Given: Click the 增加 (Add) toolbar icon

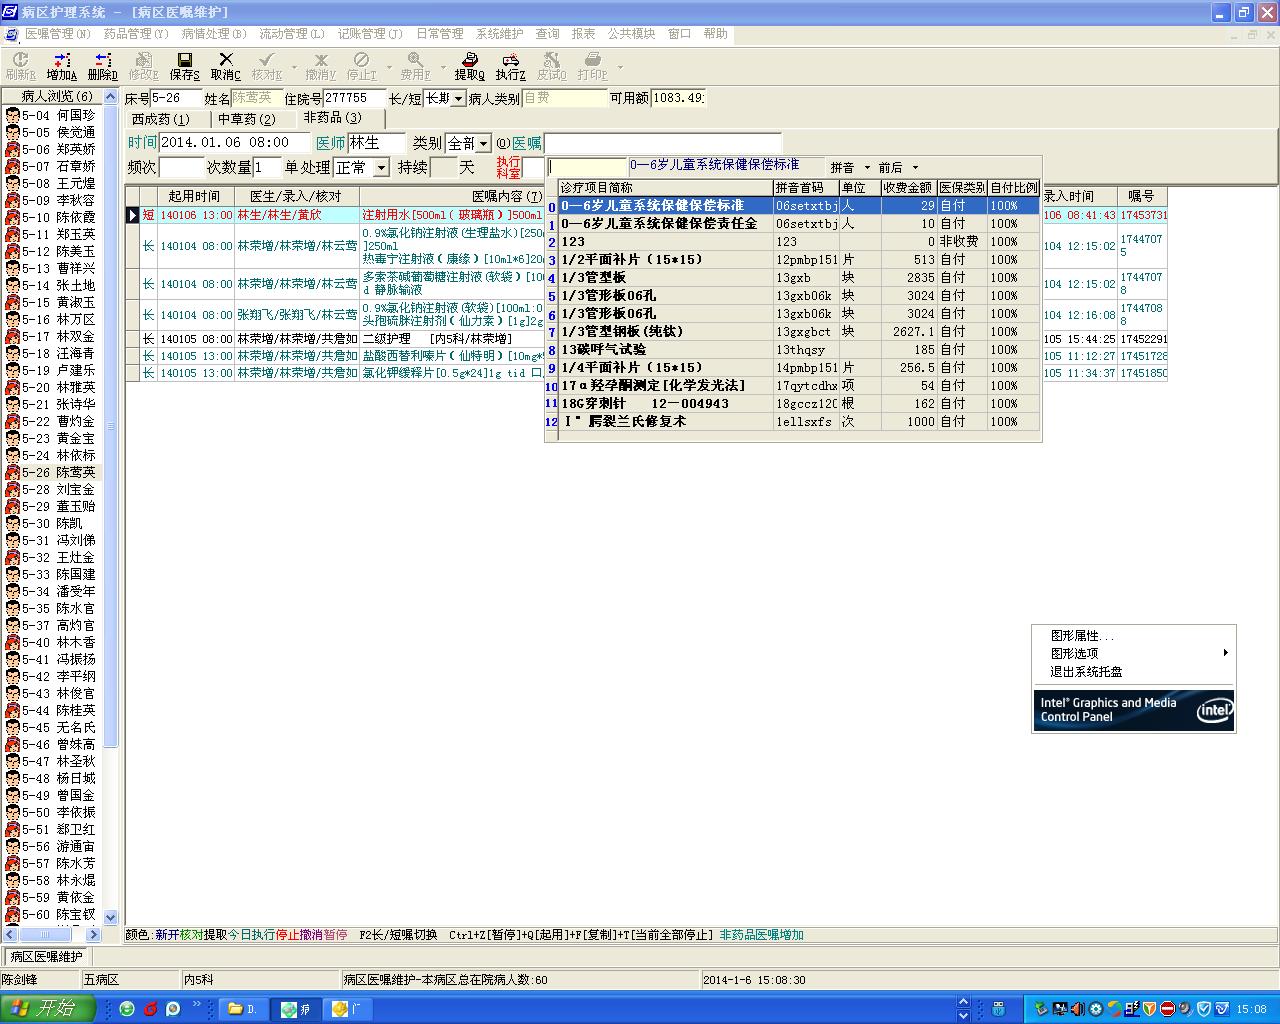Looking at the screenshot, I should point(61,67).
